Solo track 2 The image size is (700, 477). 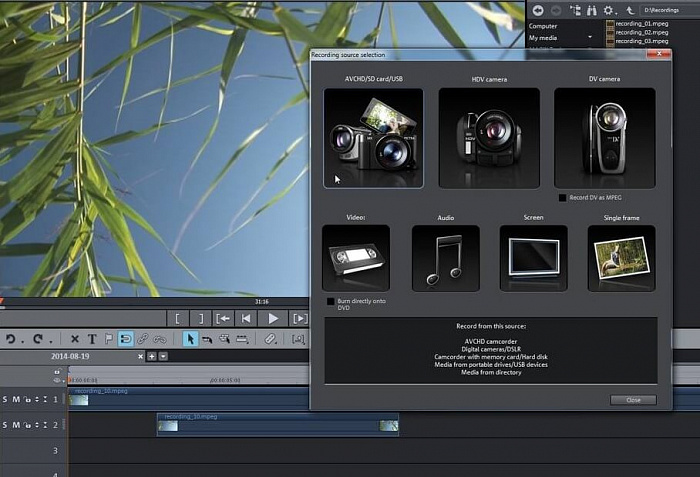[5, 425]
